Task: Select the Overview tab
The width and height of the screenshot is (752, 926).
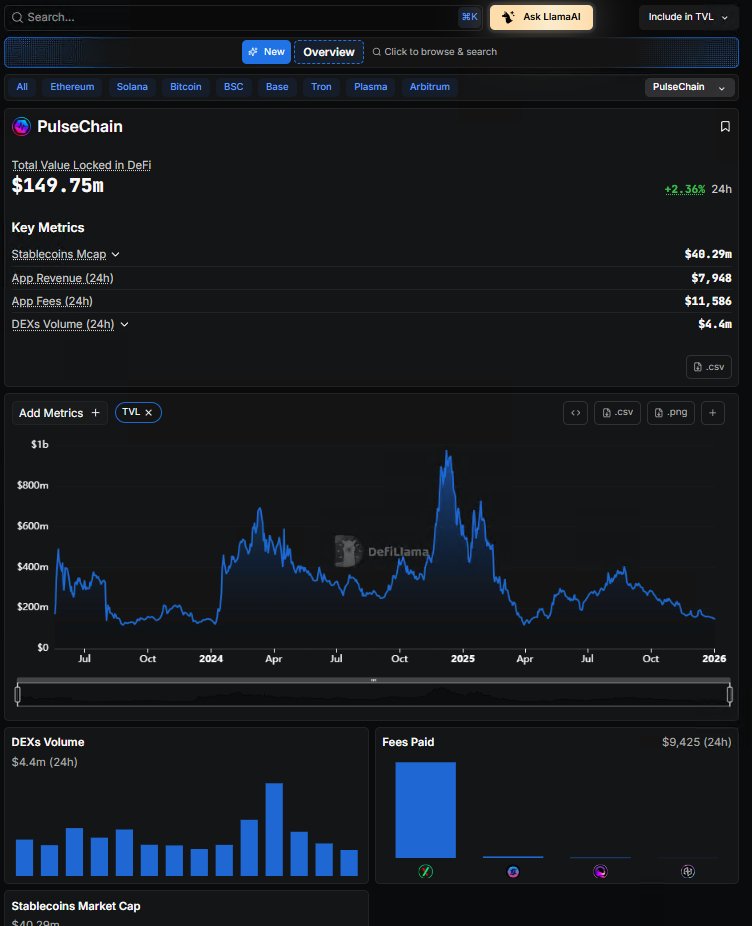Action: point(328,52)
